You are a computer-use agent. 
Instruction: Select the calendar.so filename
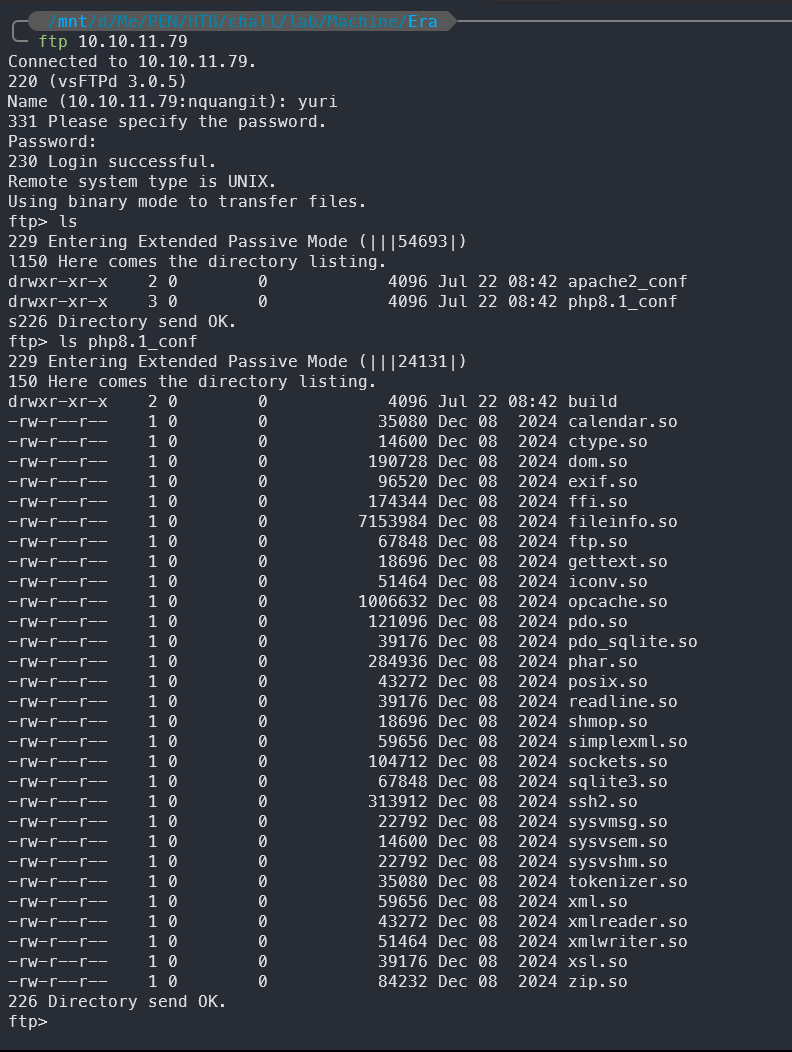point(622,422)
